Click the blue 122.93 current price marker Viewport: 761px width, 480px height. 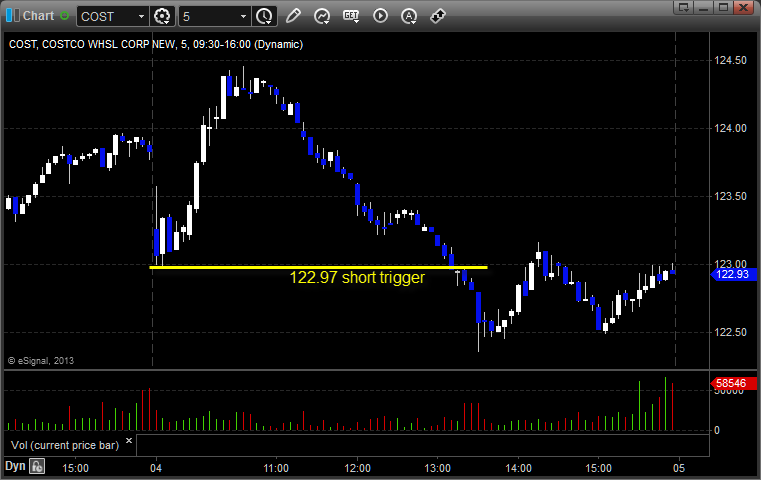pos(734,274)
